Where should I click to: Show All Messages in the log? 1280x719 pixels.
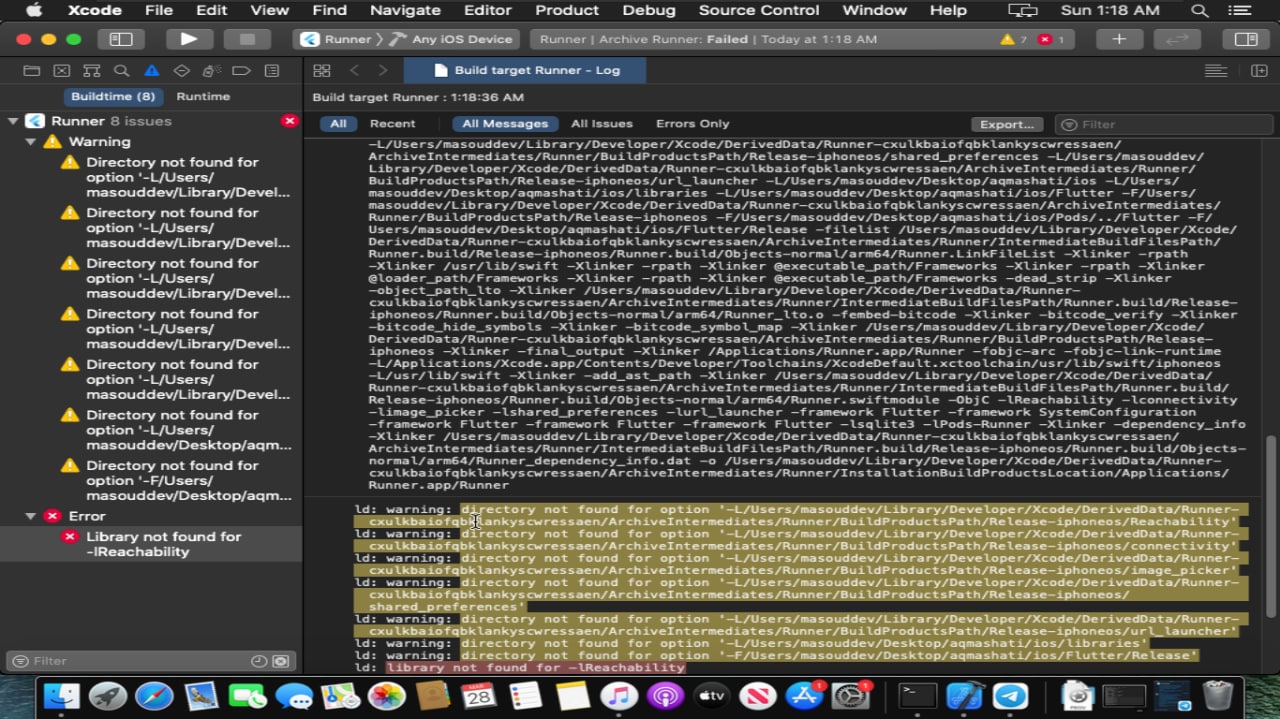[x=505, y=124]
